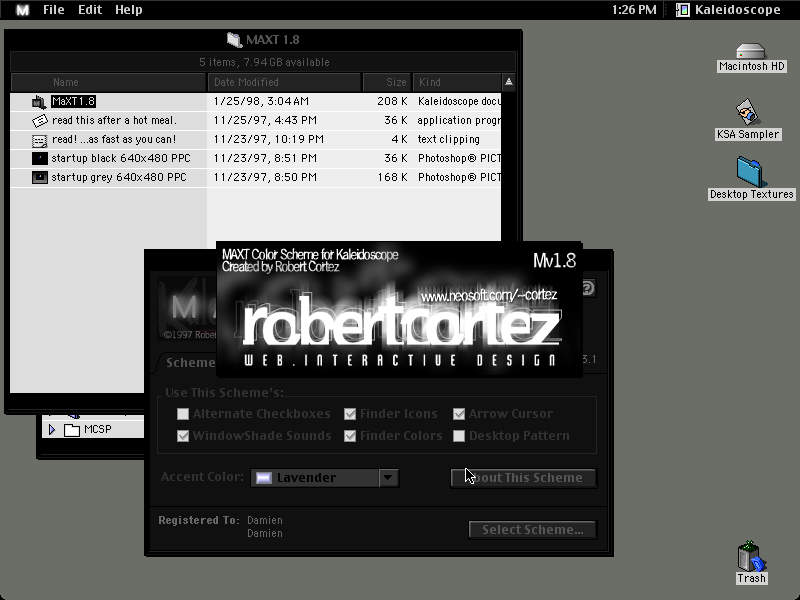Toggle the WindowShade Sounds checkbox
Screen dimensions: 800x600
[183, 436]
